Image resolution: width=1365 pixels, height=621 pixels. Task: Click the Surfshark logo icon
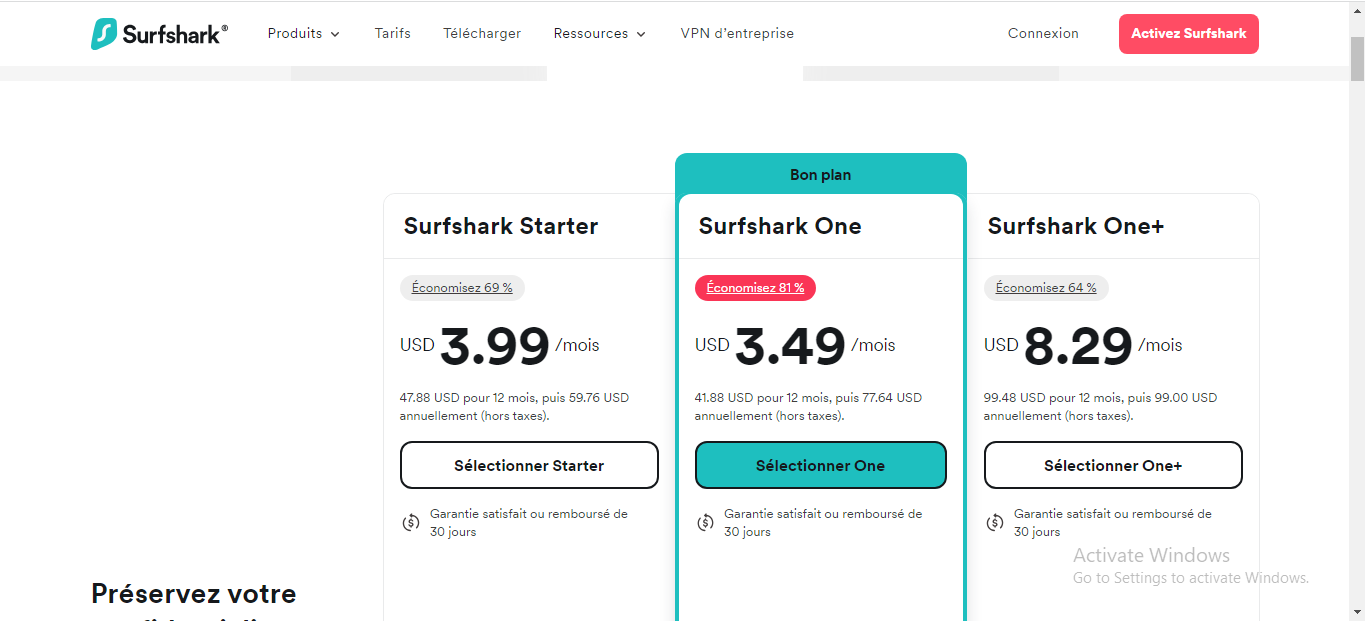point(104,33)
